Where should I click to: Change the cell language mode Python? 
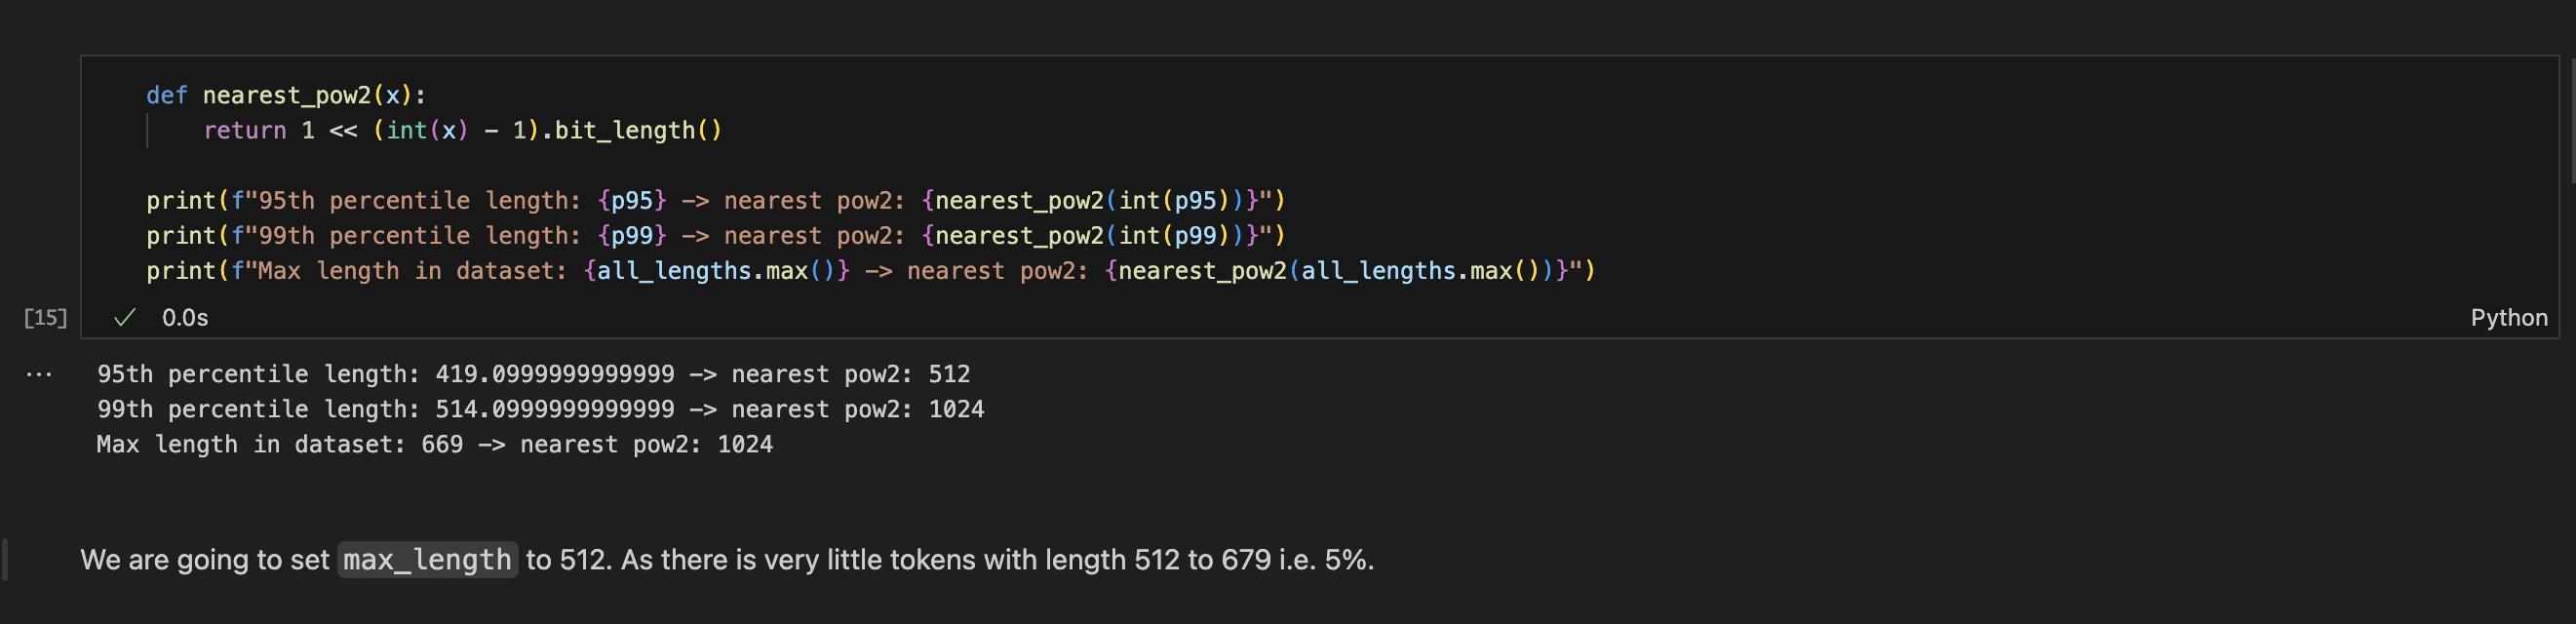(x=2508, y=318)
